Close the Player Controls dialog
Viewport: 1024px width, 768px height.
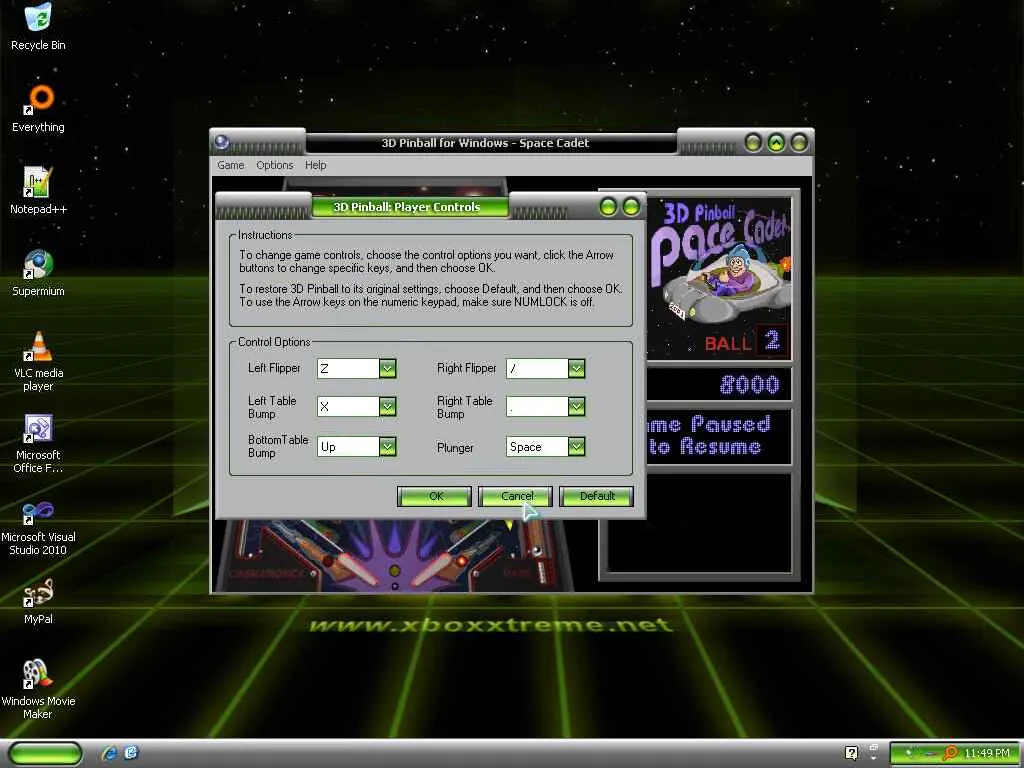click(x=631, y=207)
